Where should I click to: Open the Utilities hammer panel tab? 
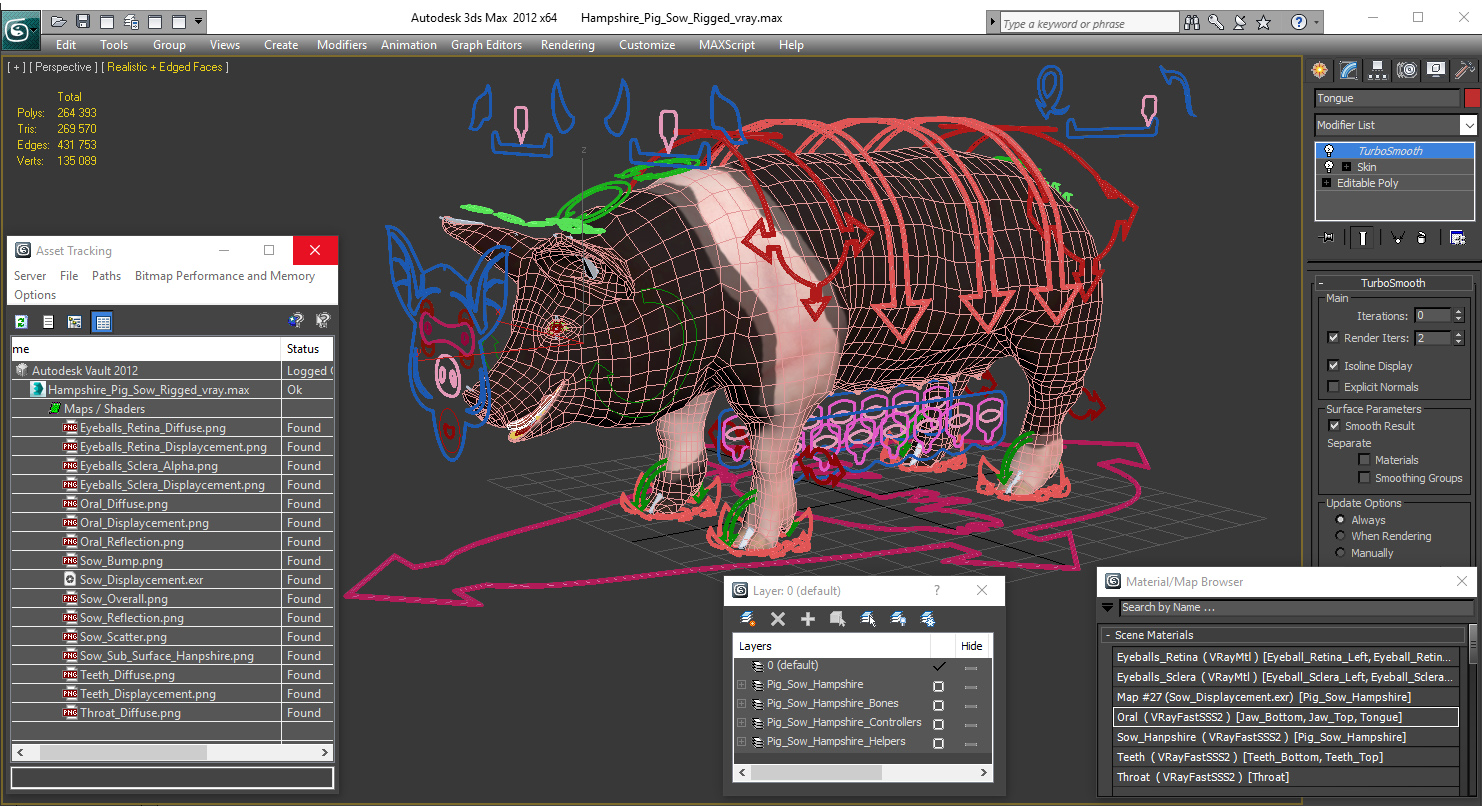coord(1464,70)
